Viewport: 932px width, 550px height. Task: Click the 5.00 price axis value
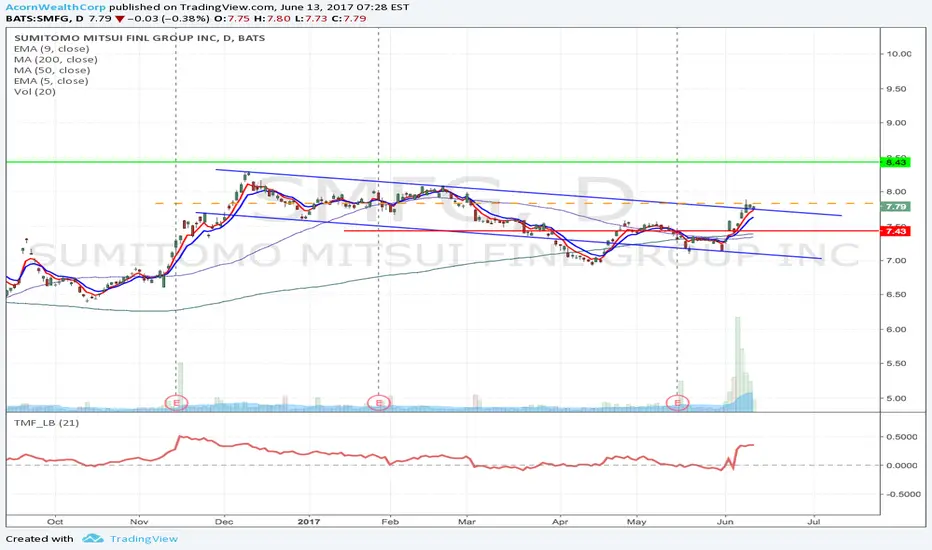pos(896,398)
